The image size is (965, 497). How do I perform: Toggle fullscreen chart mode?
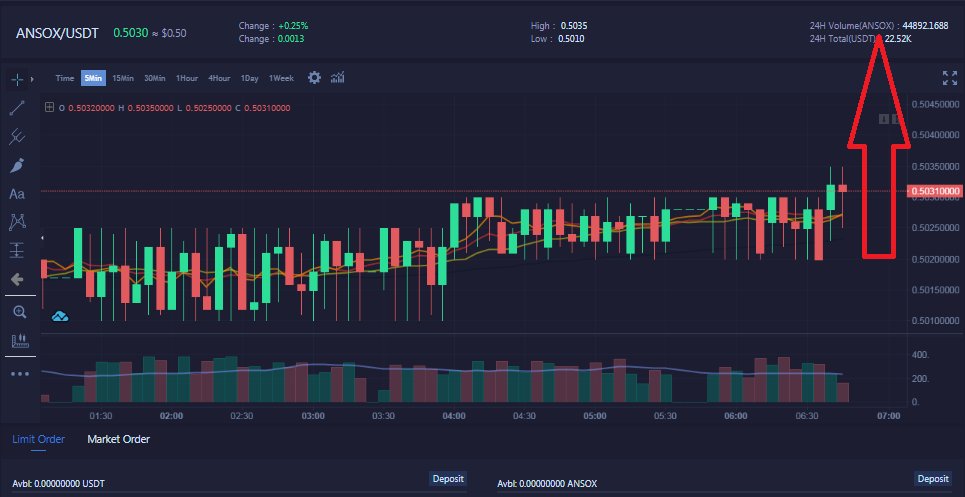click(x=950, y=78)
